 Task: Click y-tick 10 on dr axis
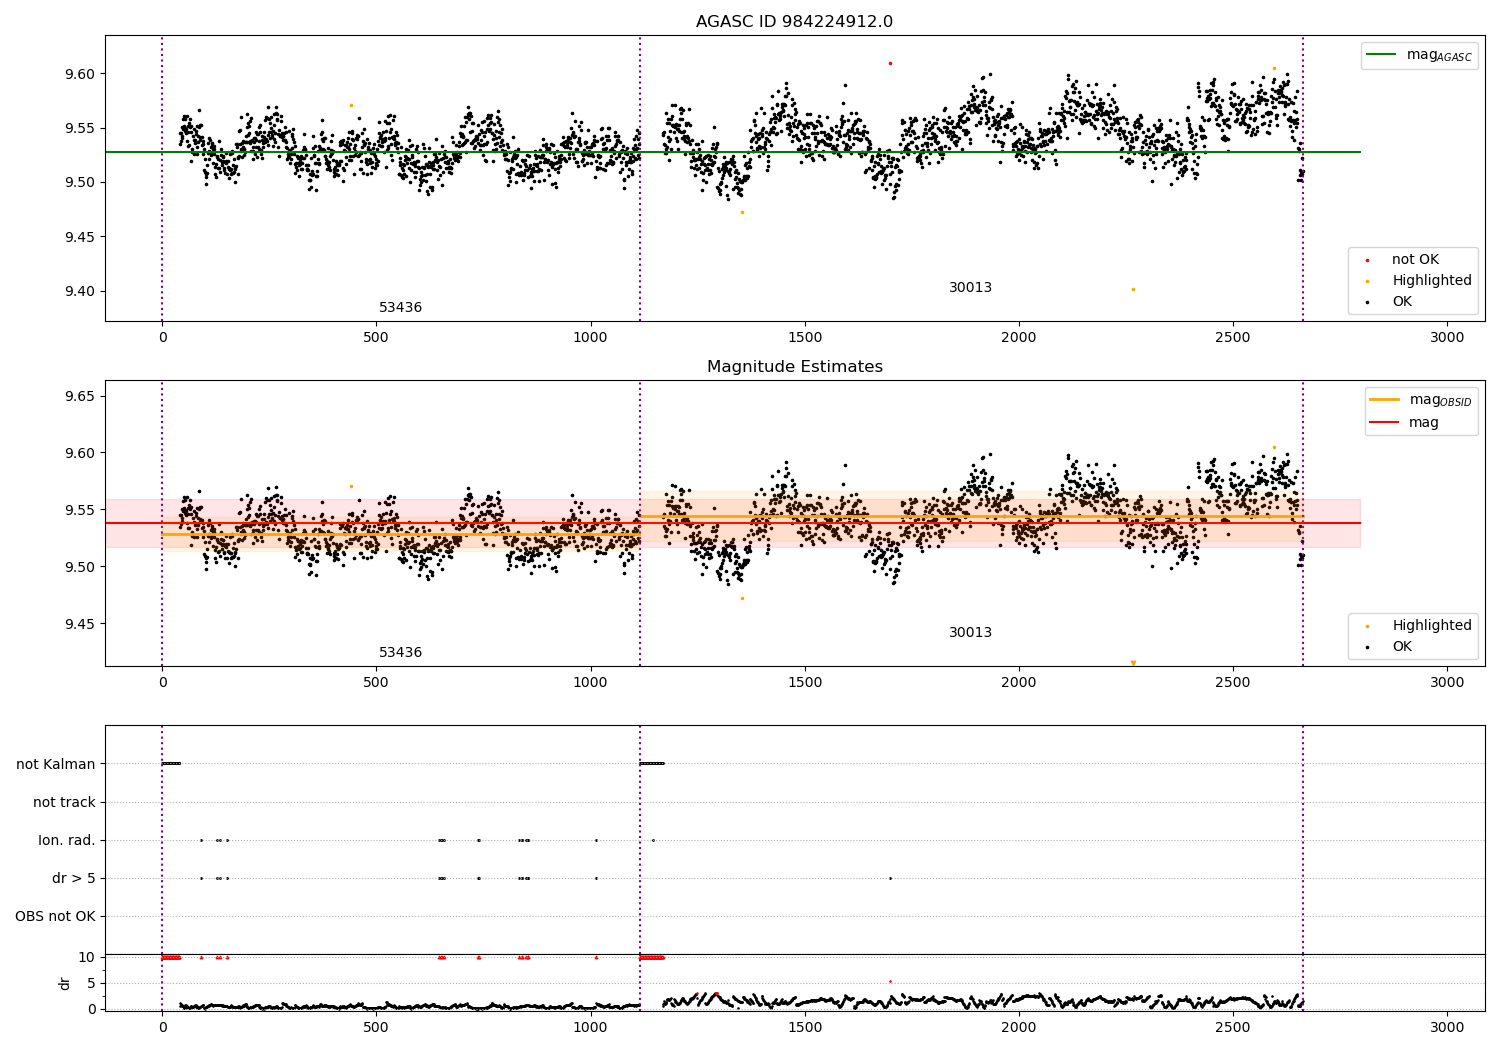[87, 957]
